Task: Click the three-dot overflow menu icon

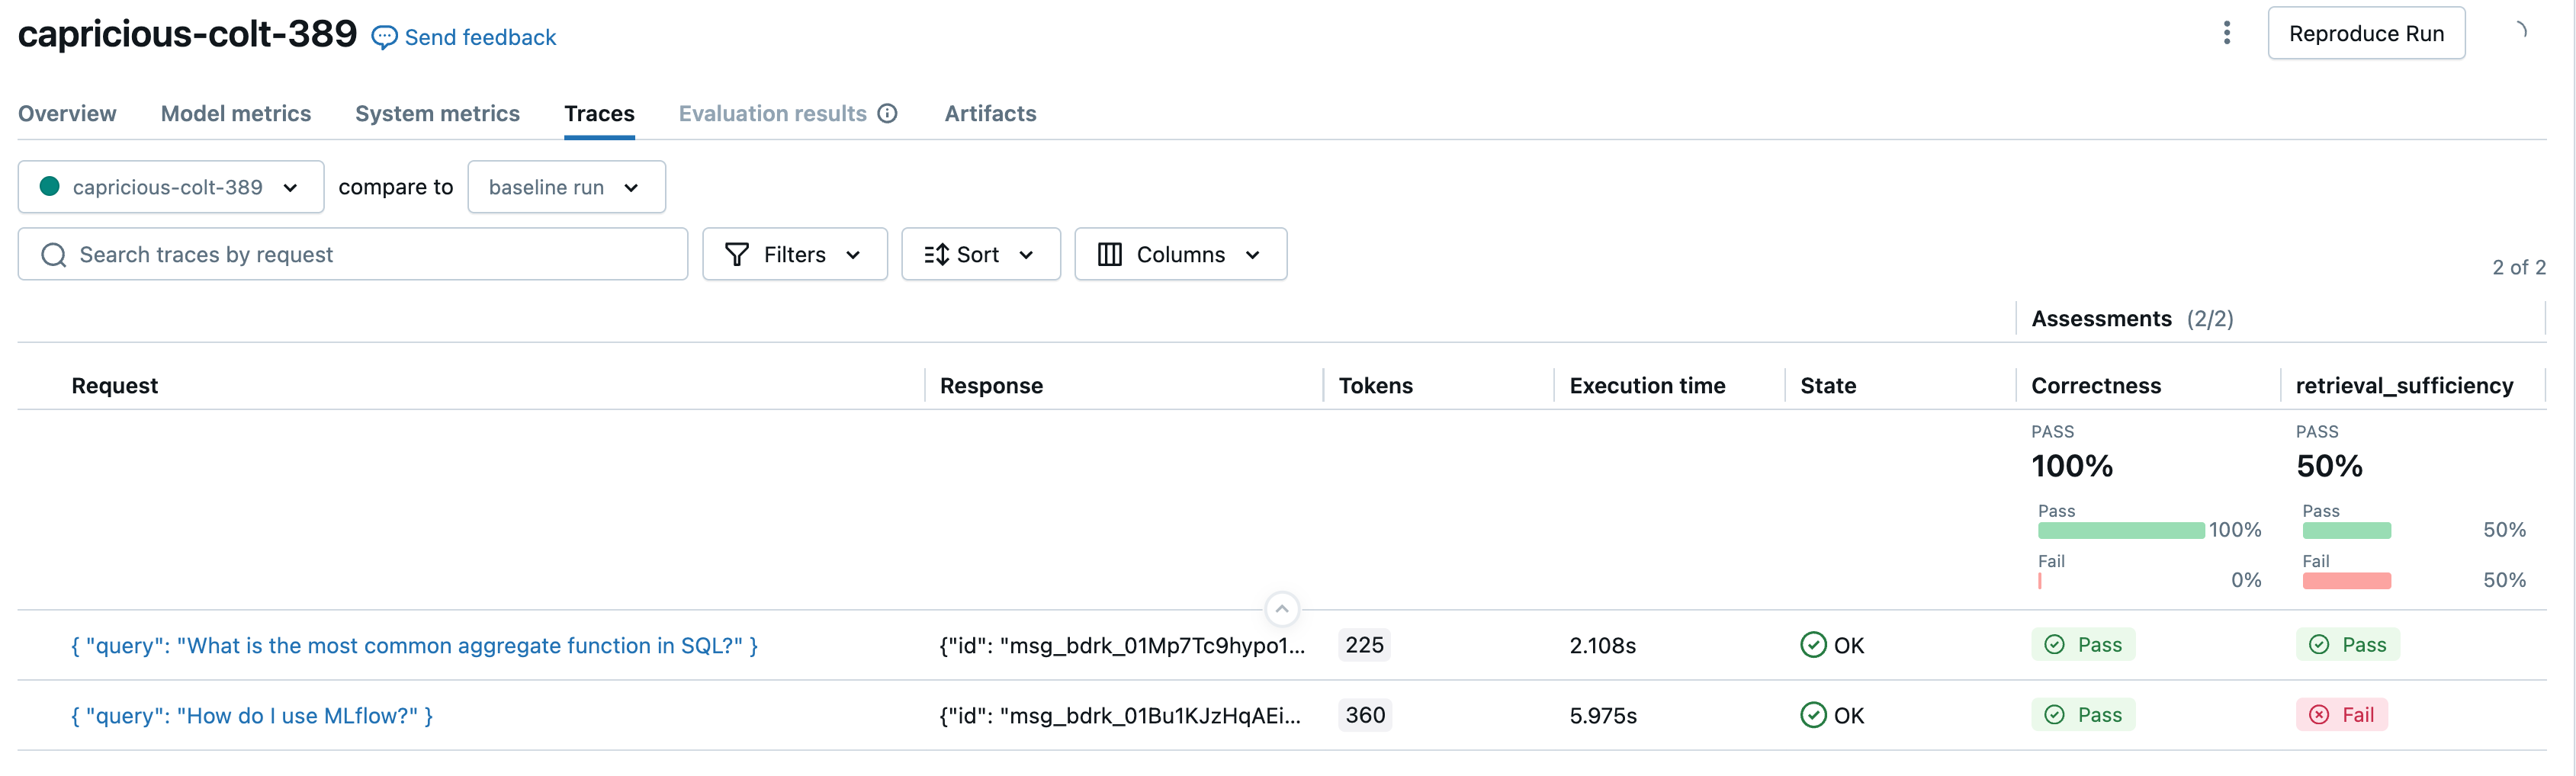Action: click(2226, 33)
